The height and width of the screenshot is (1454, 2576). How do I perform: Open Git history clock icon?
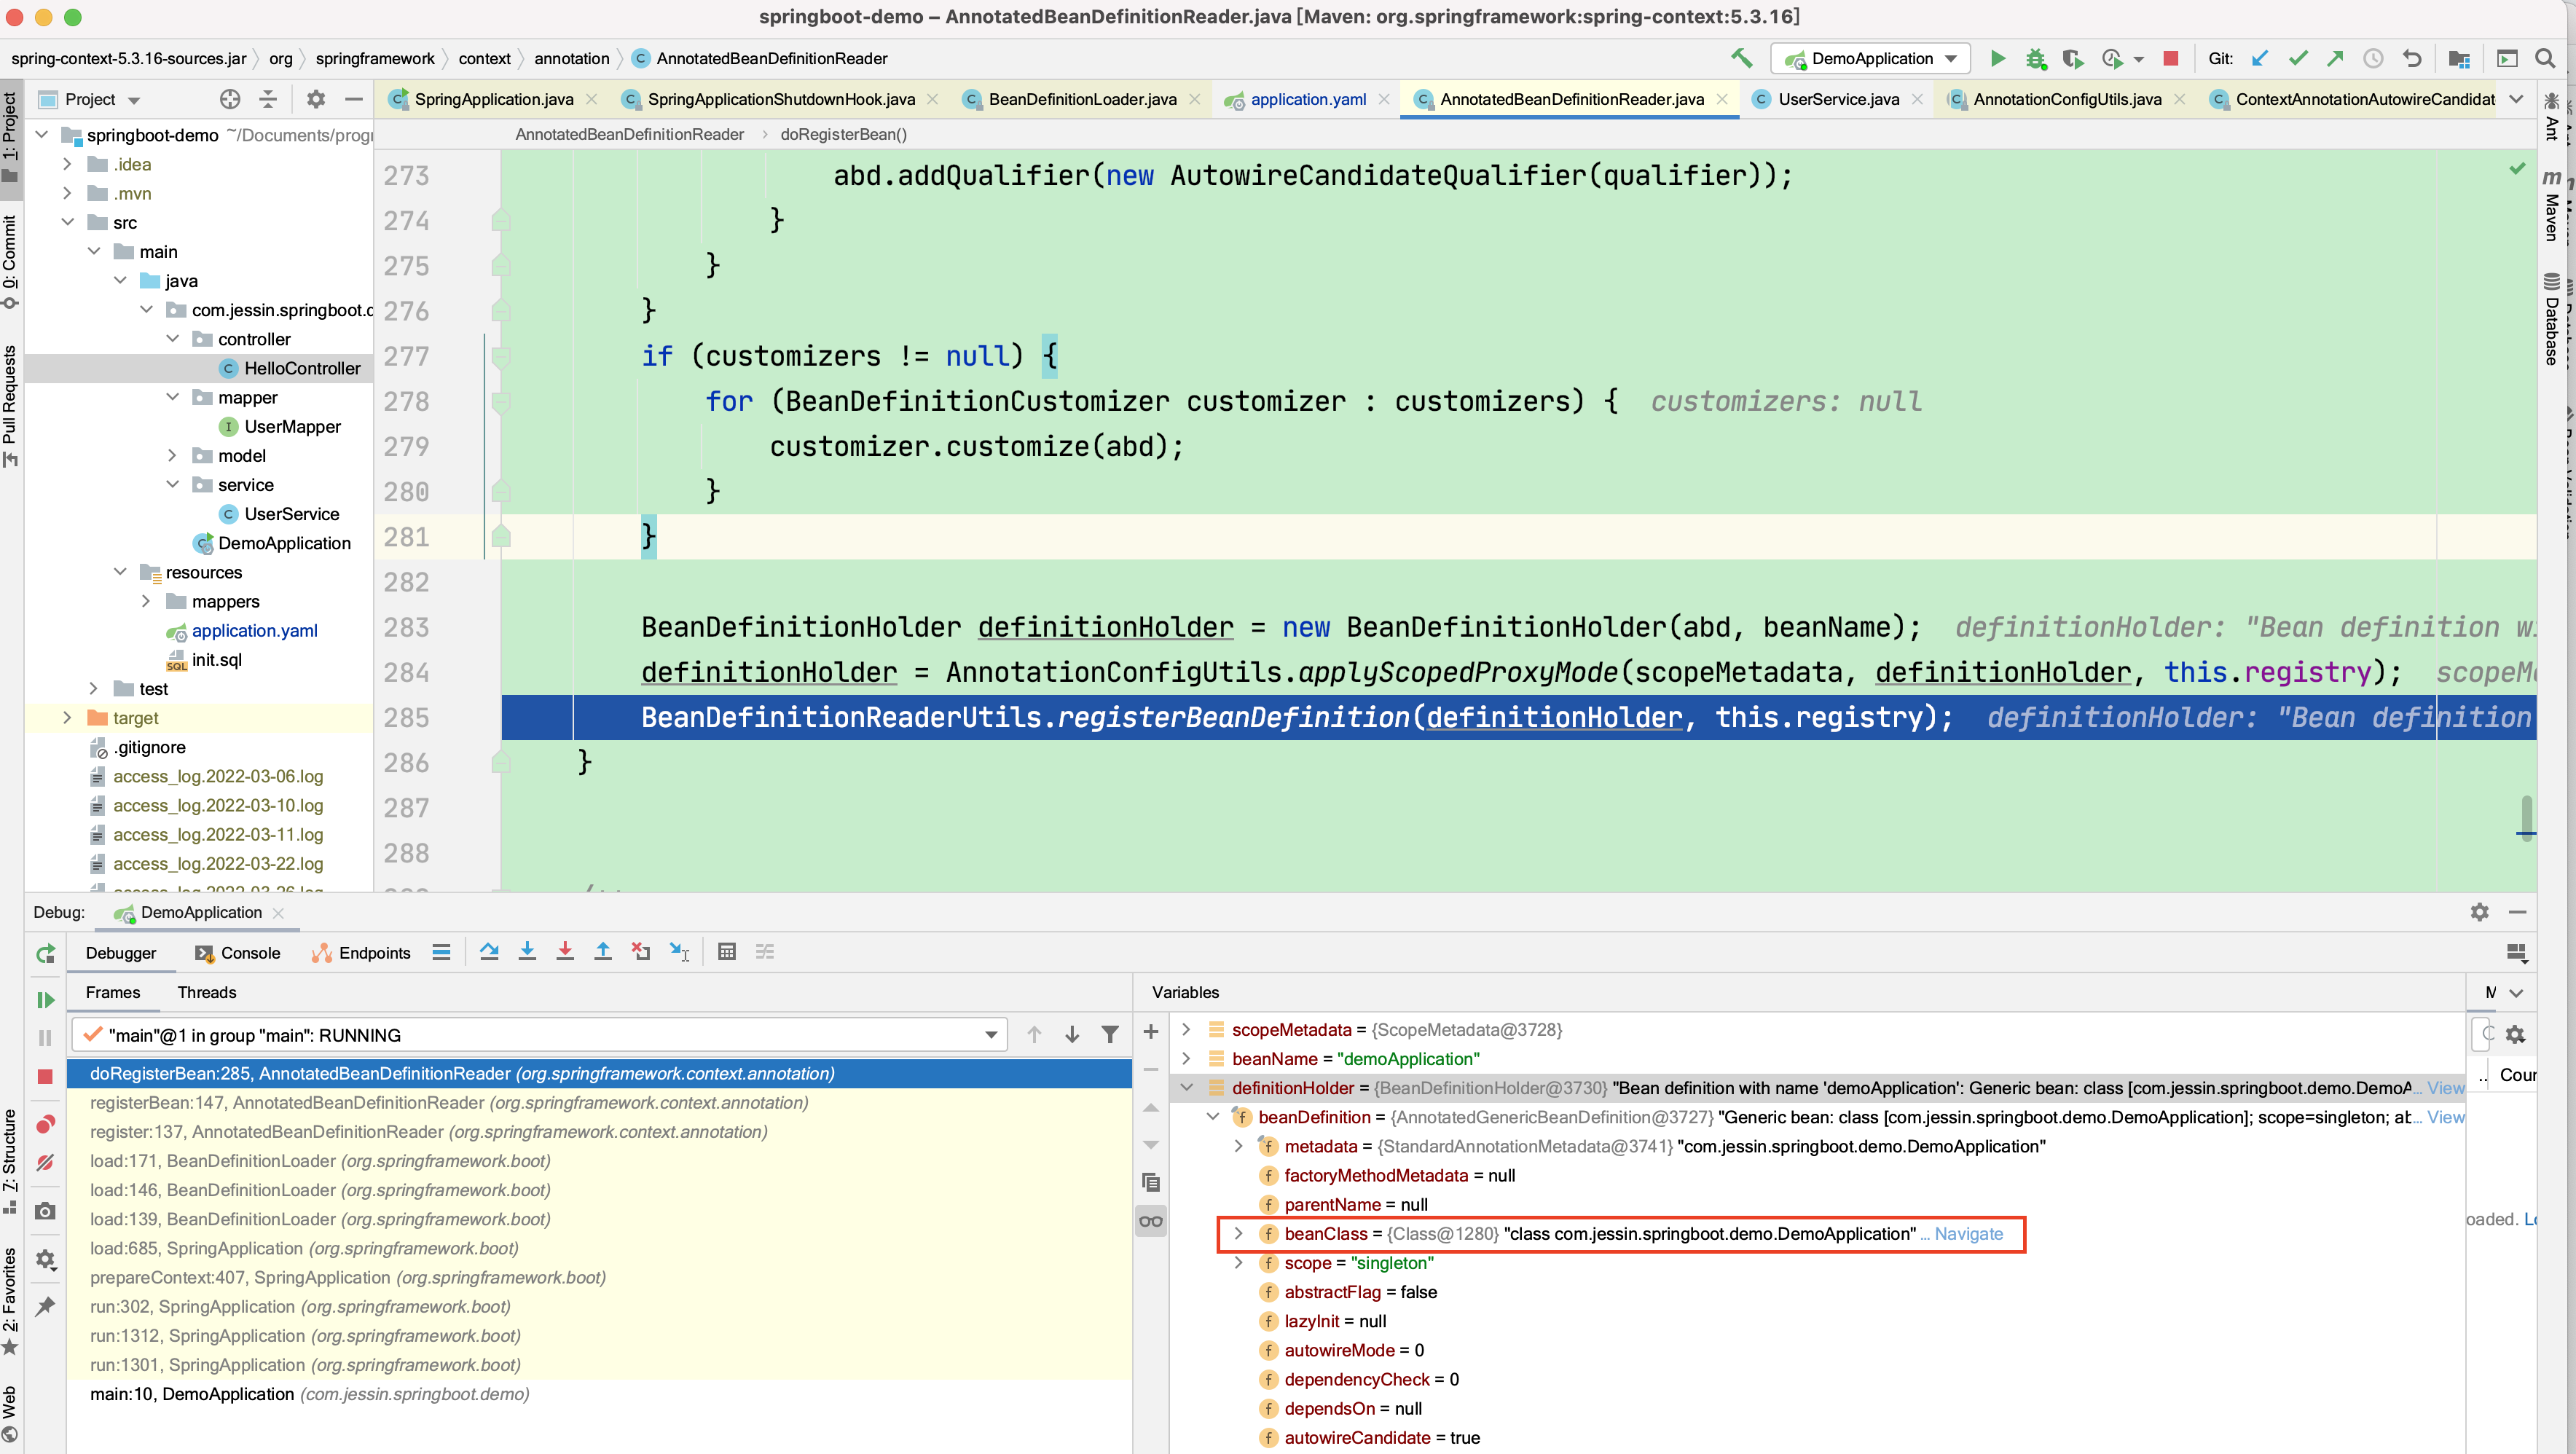(2373, 58)
